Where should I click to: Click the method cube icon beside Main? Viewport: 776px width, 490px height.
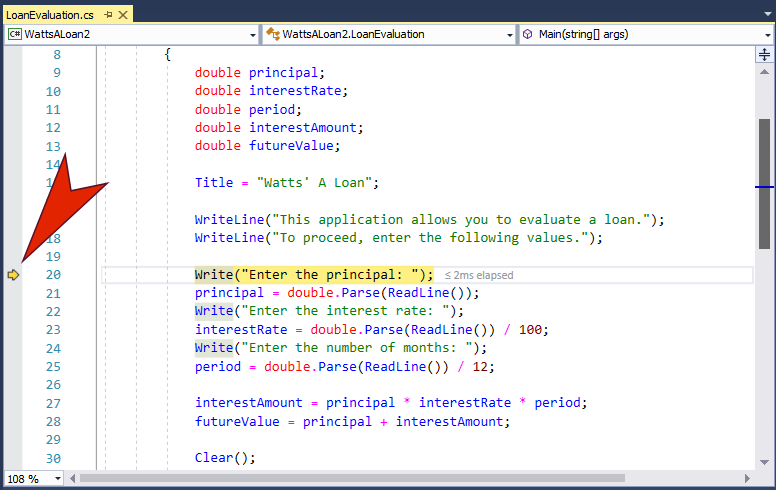tap(528, 34)
